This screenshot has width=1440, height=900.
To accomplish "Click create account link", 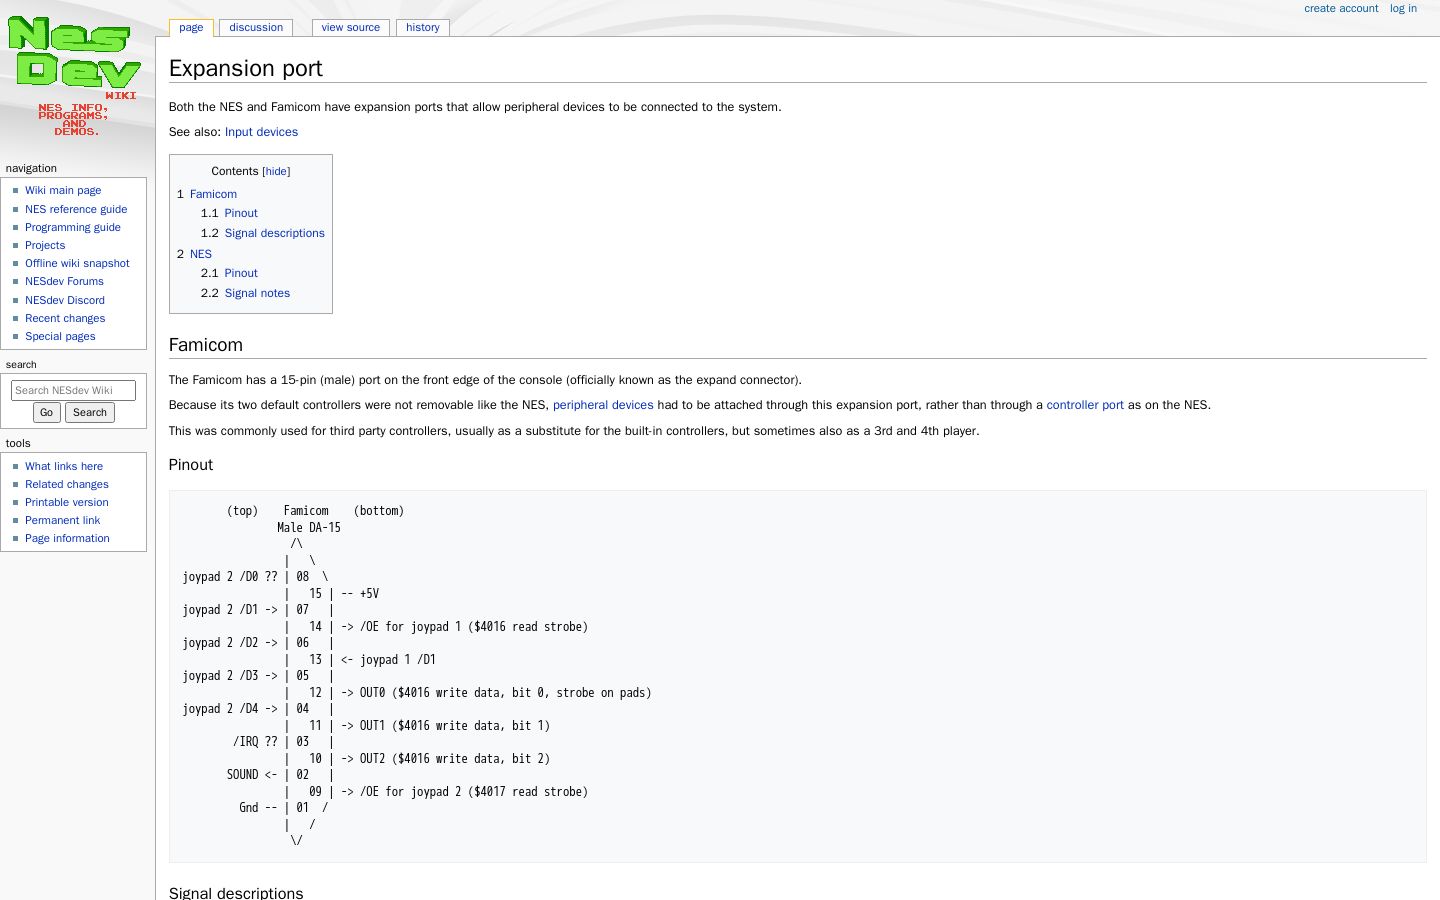I will [x=1341, y=8].
